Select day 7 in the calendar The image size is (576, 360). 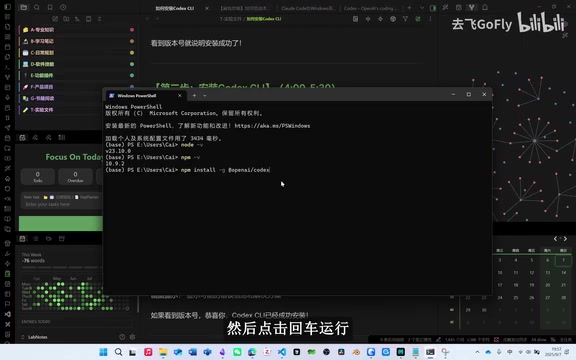(563, 260)
